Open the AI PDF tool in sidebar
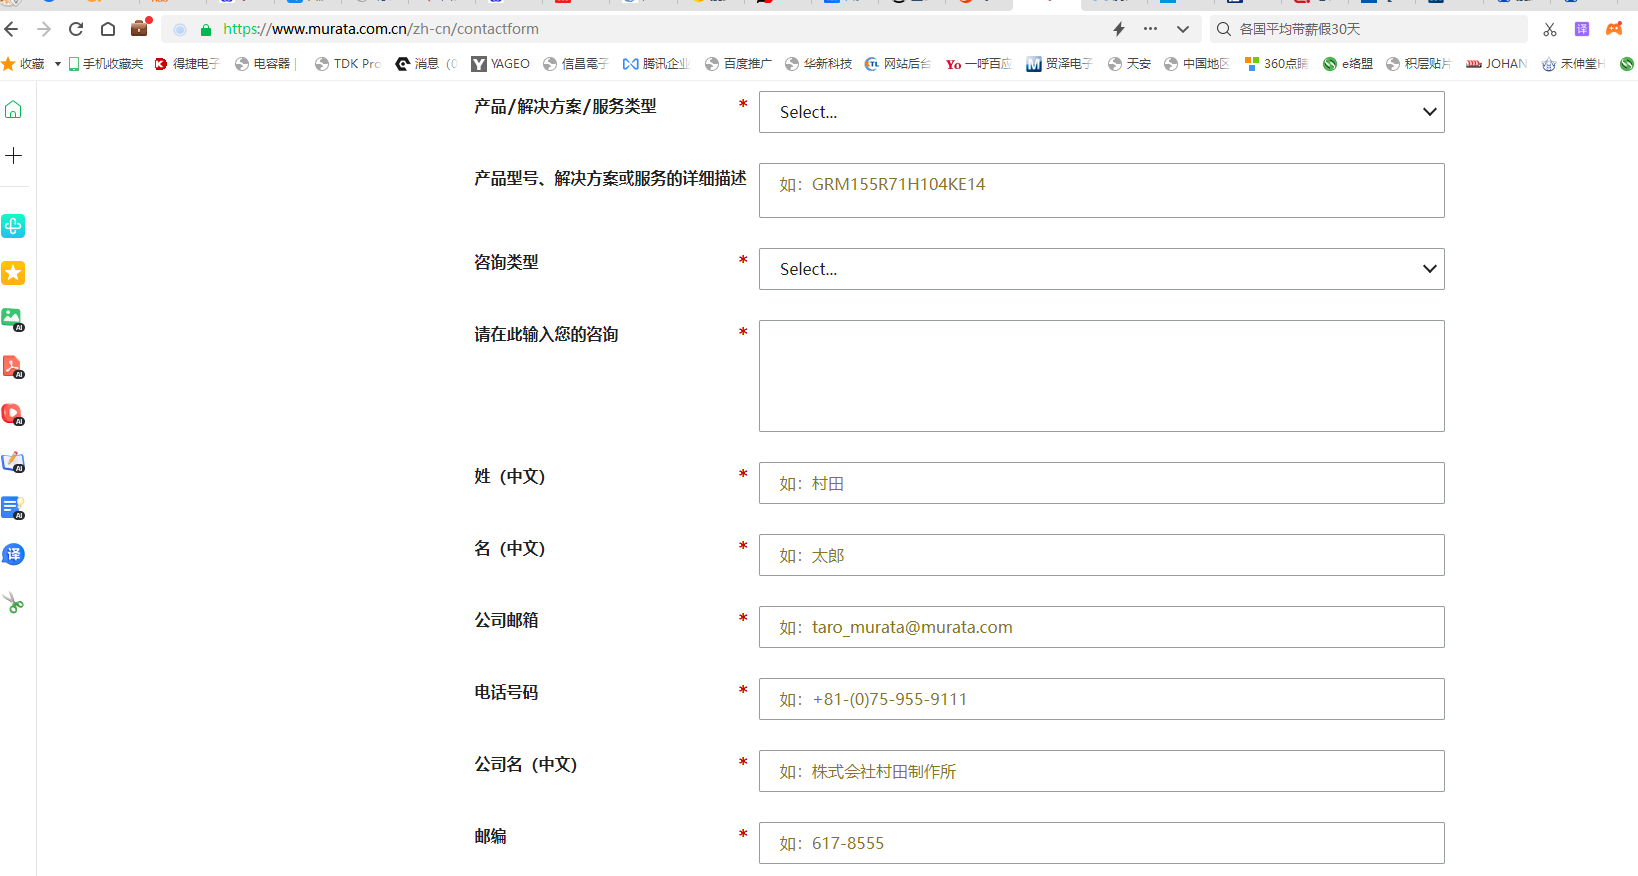This screenshot has height=876, width=1638. [x=13, y=367]
